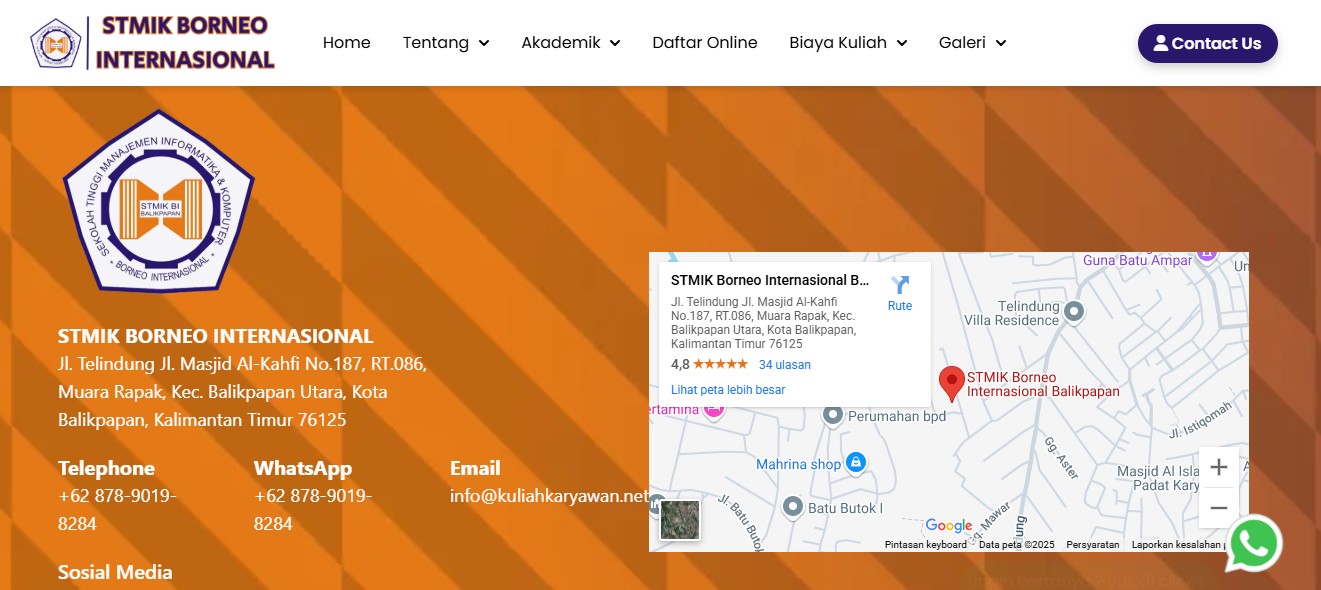Expand the Biaya Kuliah dropdown menu
This screenshot has width=1321, height=590.
click(x=848, y=43)
